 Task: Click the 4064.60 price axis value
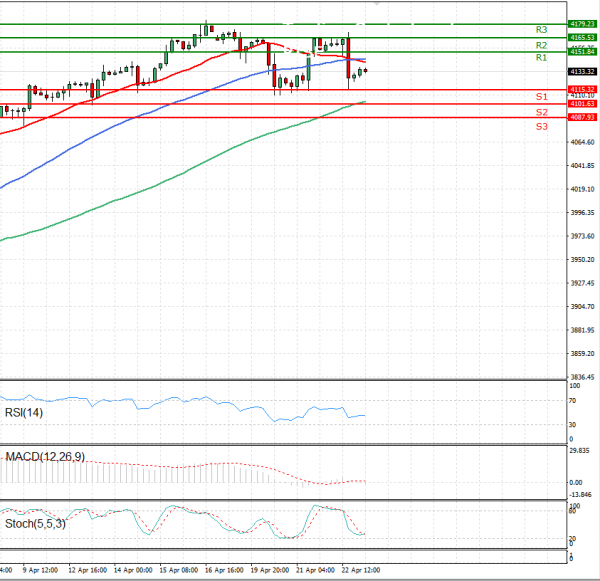[582, 142]
